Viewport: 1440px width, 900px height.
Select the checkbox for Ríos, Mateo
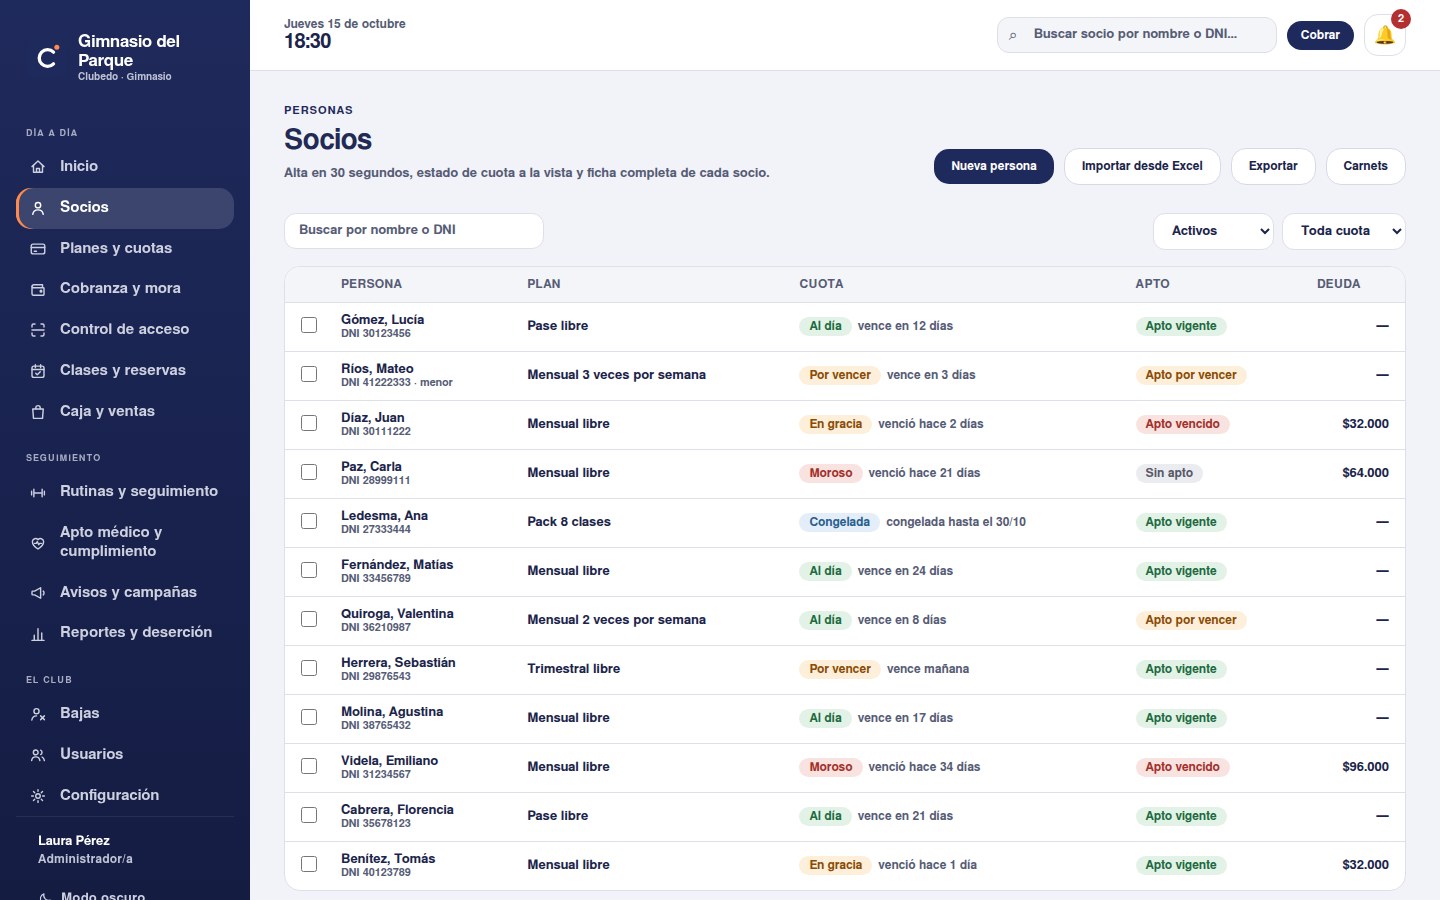[x=309, y=374]
